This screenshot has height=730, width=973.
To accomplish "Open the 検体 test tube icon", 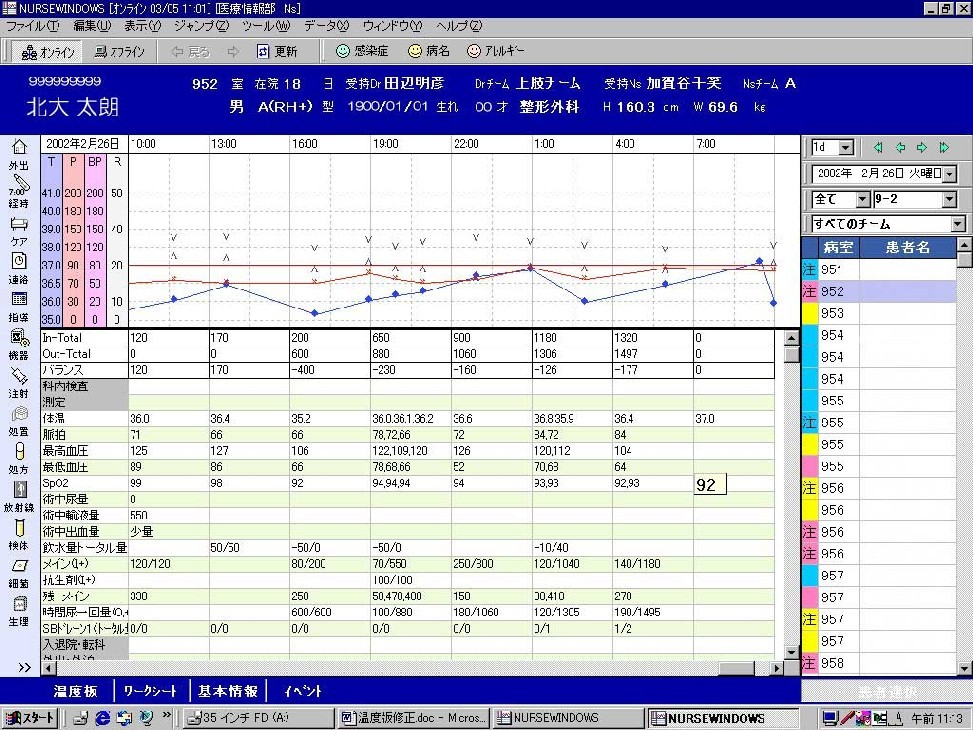I will point(19,528).
